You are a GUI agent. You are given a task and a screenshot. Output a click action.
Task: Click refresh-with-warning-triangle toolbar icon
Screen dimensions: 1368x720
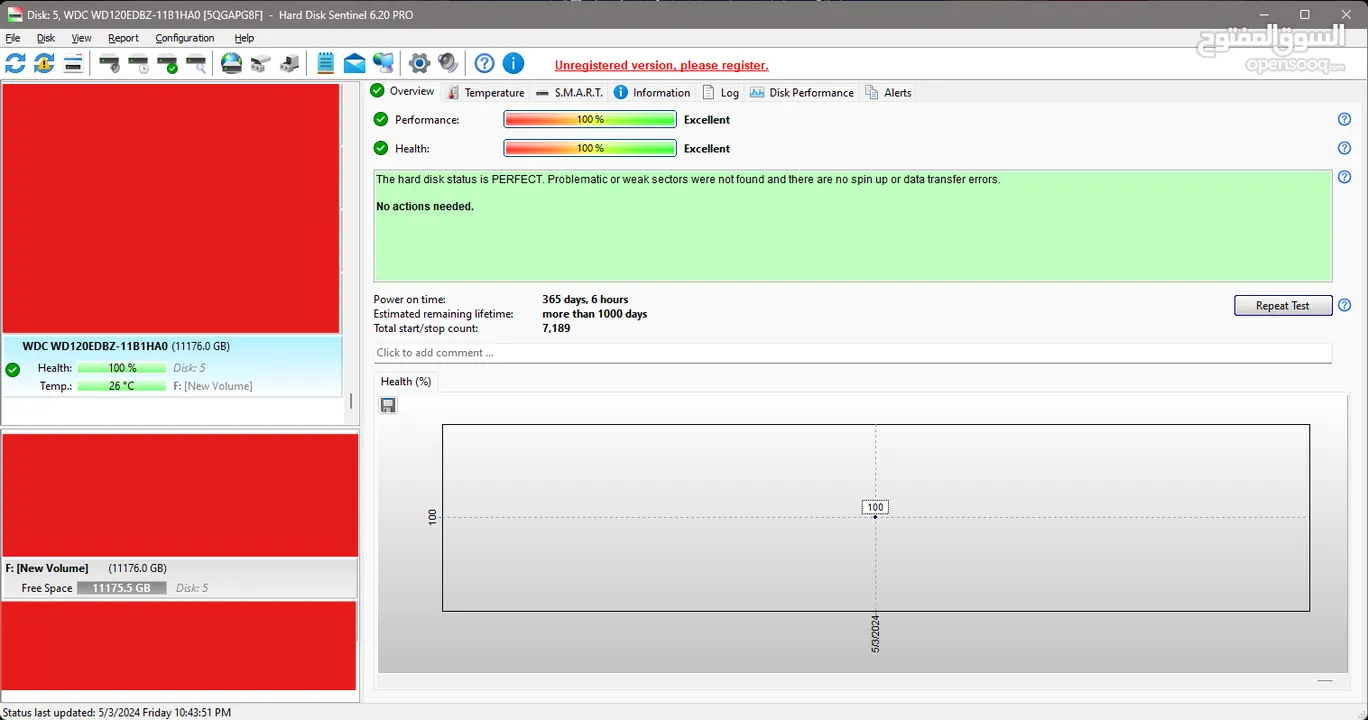pyautogui.click(x=44, y=64)
